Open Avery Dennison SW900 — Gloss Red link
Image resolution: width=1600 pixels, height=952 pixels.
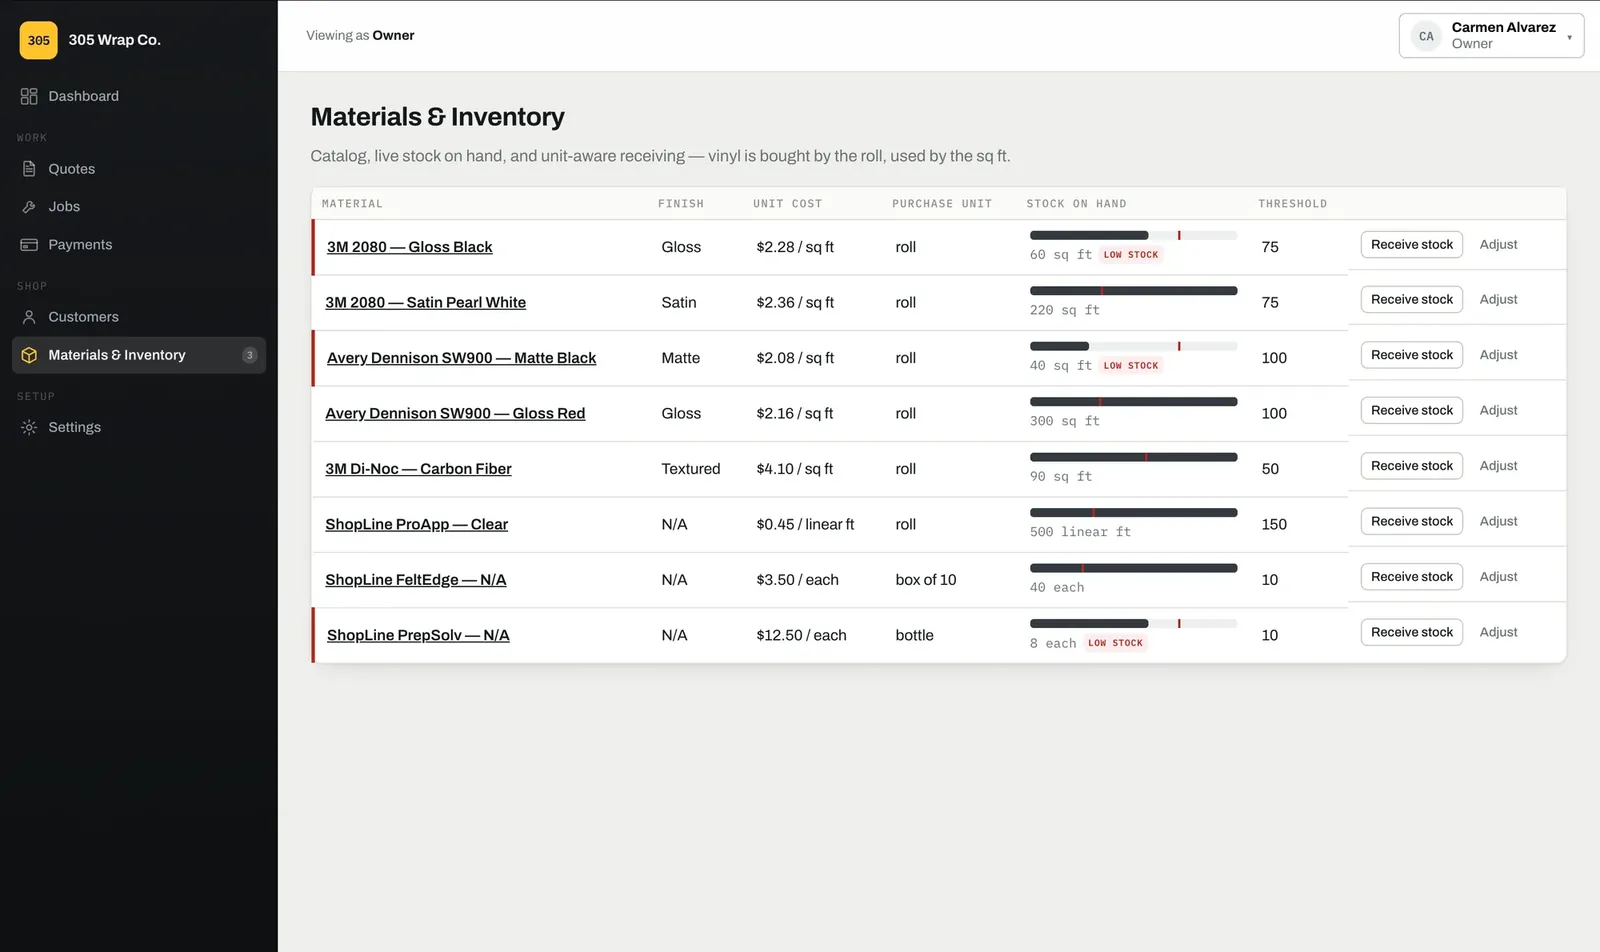coord(455,413)
